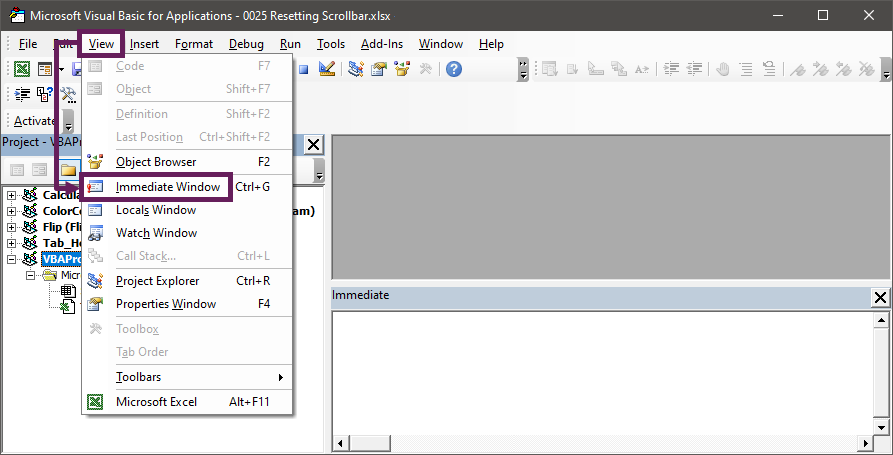Click the Quick Info Edit toolbar icon
Image resolution: width=893 pixels, height=455 pixels.
pos(596,69)
